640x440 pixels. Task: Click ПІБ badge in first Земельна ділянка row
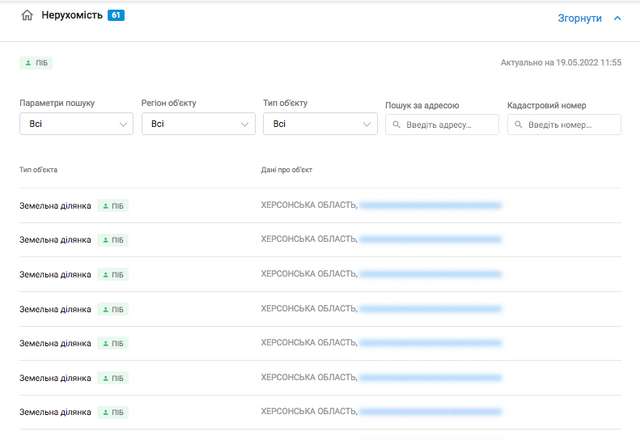tap(113, 206)
